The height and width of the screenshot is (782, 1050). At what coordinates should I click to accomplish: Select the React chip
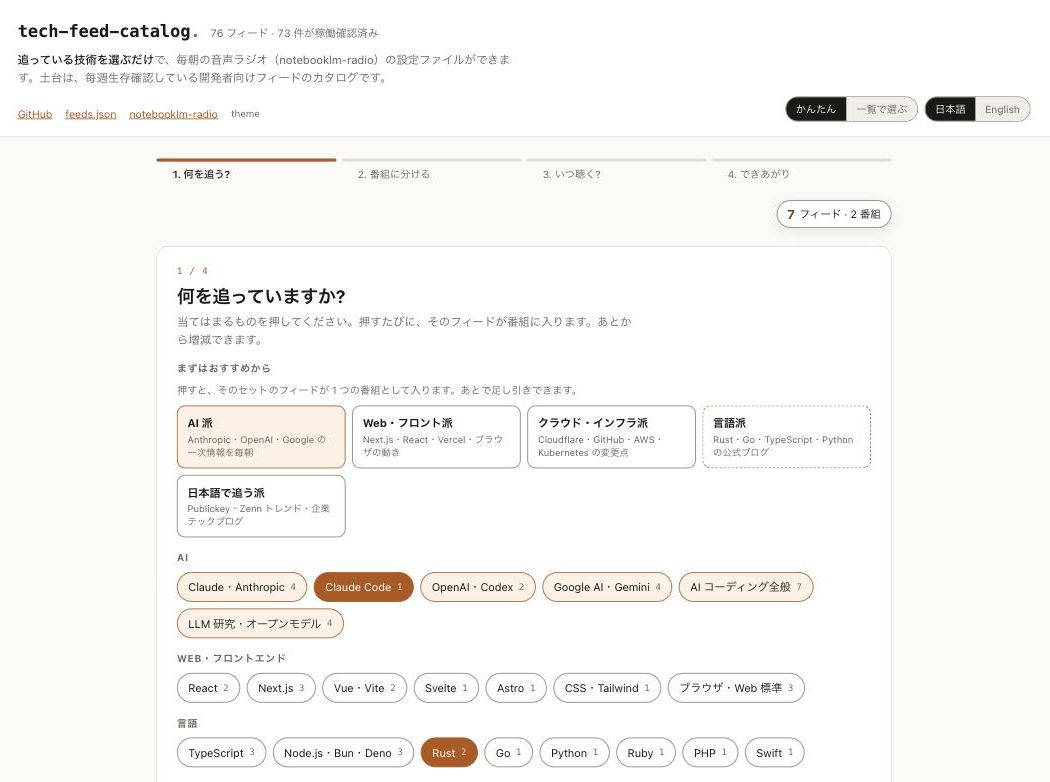[x=208, y=688]
